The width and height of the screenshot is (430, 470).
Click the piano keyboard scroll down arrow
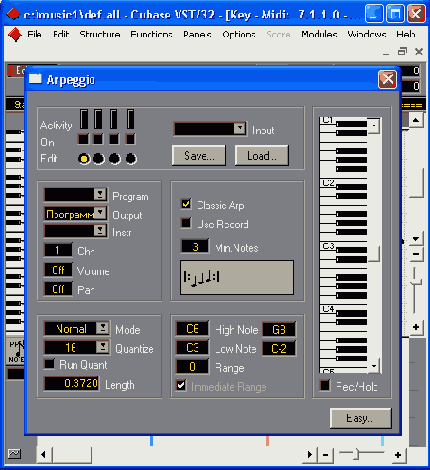point(374,366)
